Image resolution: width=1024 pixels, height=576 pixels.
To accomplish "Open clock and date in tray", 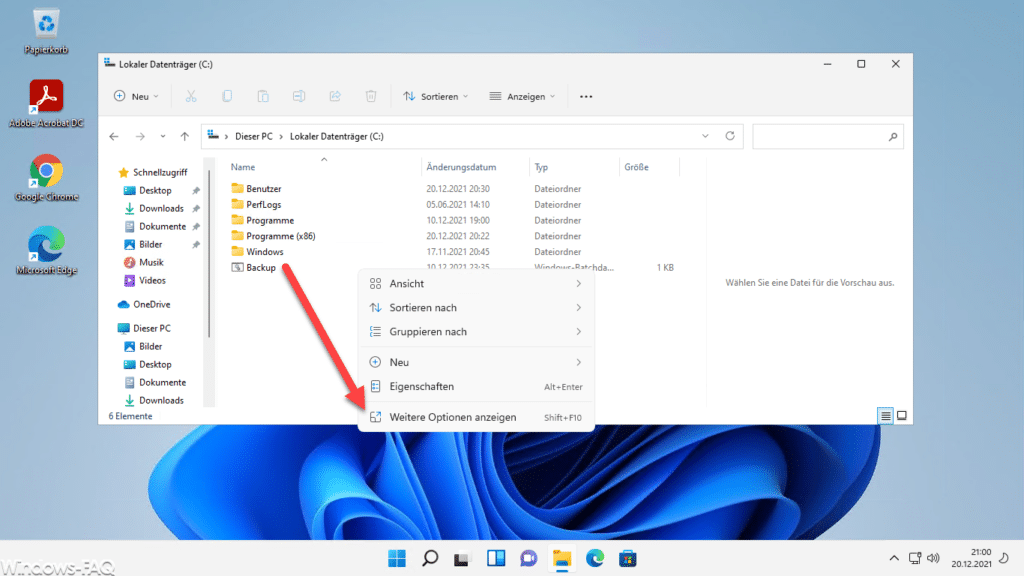I will tap(971, 558).
